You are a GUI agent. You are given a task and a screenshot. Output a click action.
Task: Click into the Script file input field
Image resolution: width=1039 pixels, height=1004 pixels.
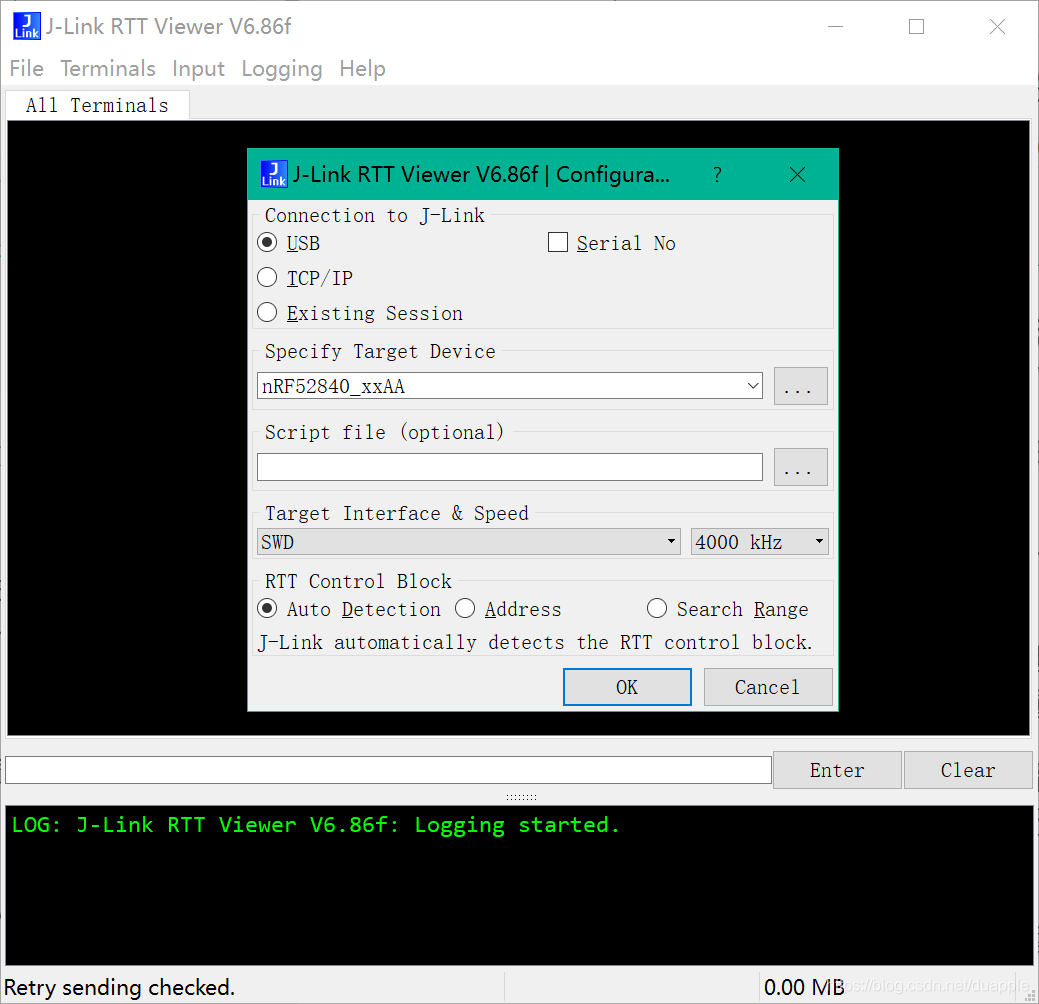click(510, 467)
